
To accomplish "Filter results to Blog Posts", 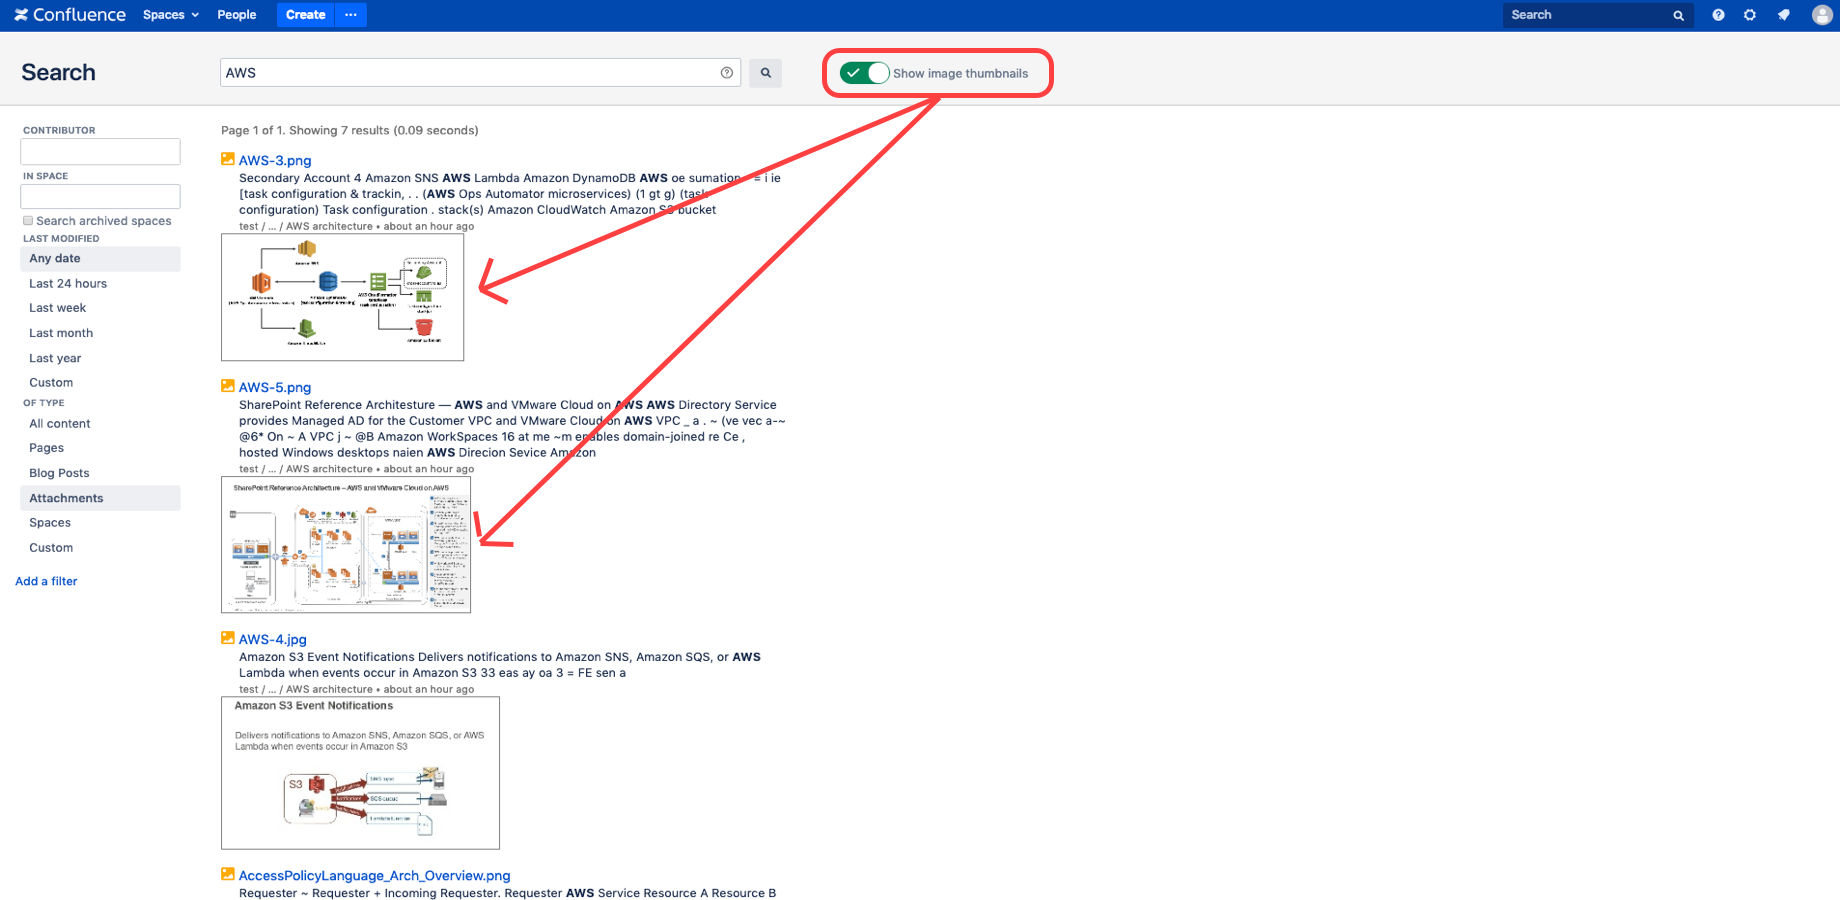I will tap(59, 473).
